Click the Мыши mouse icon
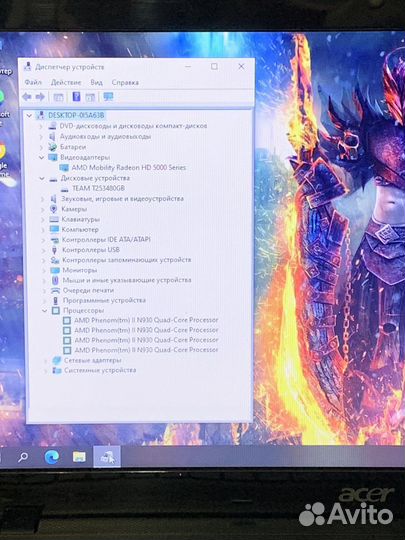Screen dimensions: 405x540 (55, 280)
